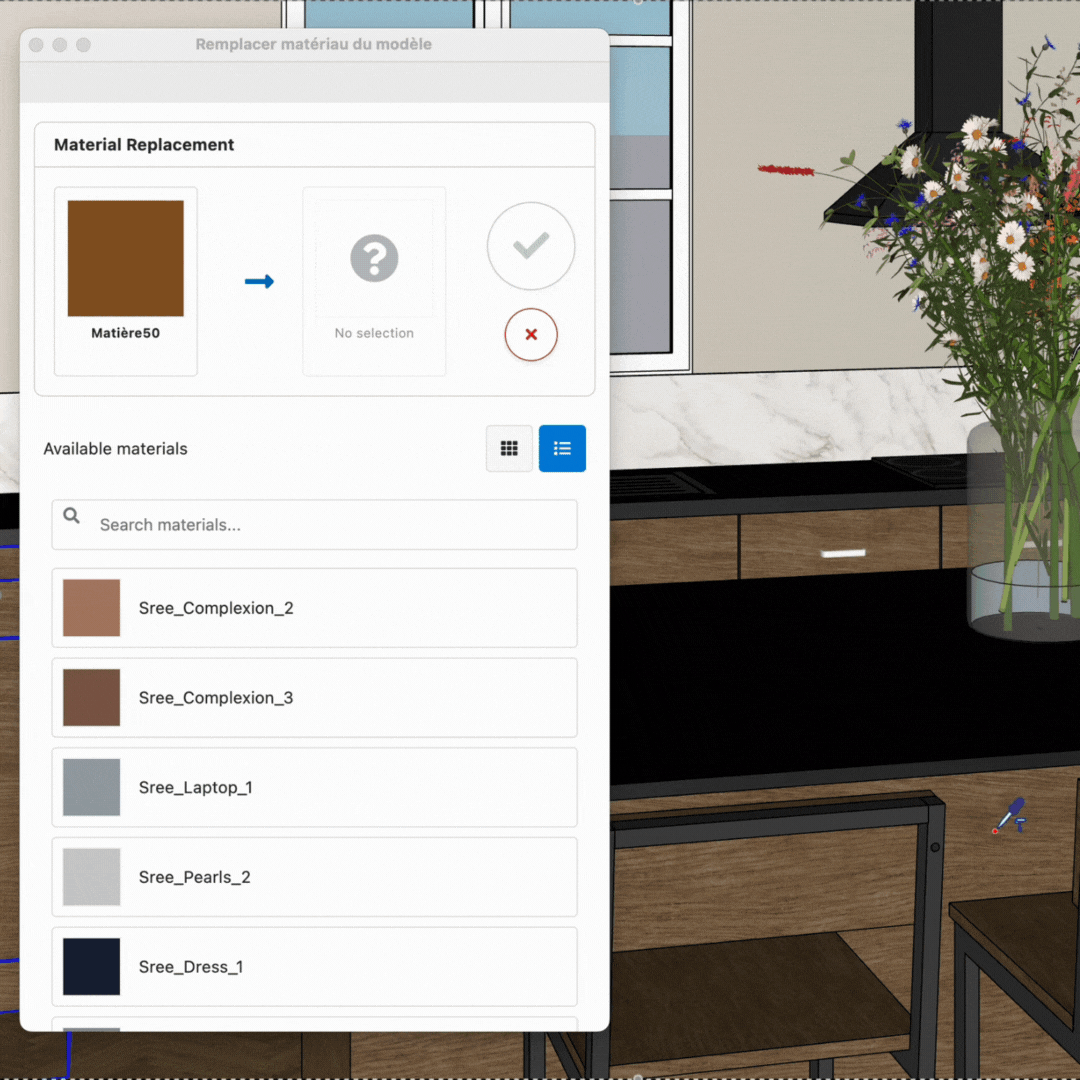This screenshot has width=1080, height=1080.
Task: Zoom the window with third title-bar button
Action: [x=84, y=45]
